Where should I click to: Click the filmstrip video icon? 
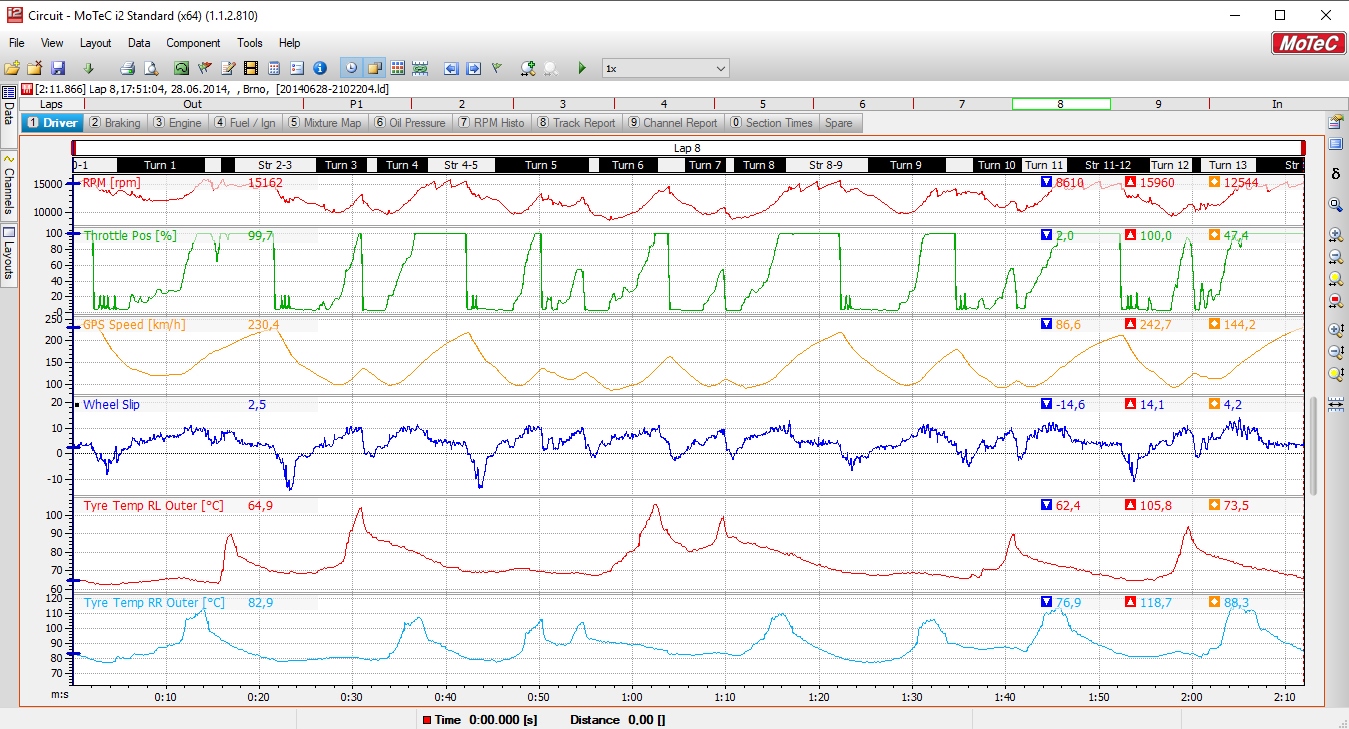(250, 68)
